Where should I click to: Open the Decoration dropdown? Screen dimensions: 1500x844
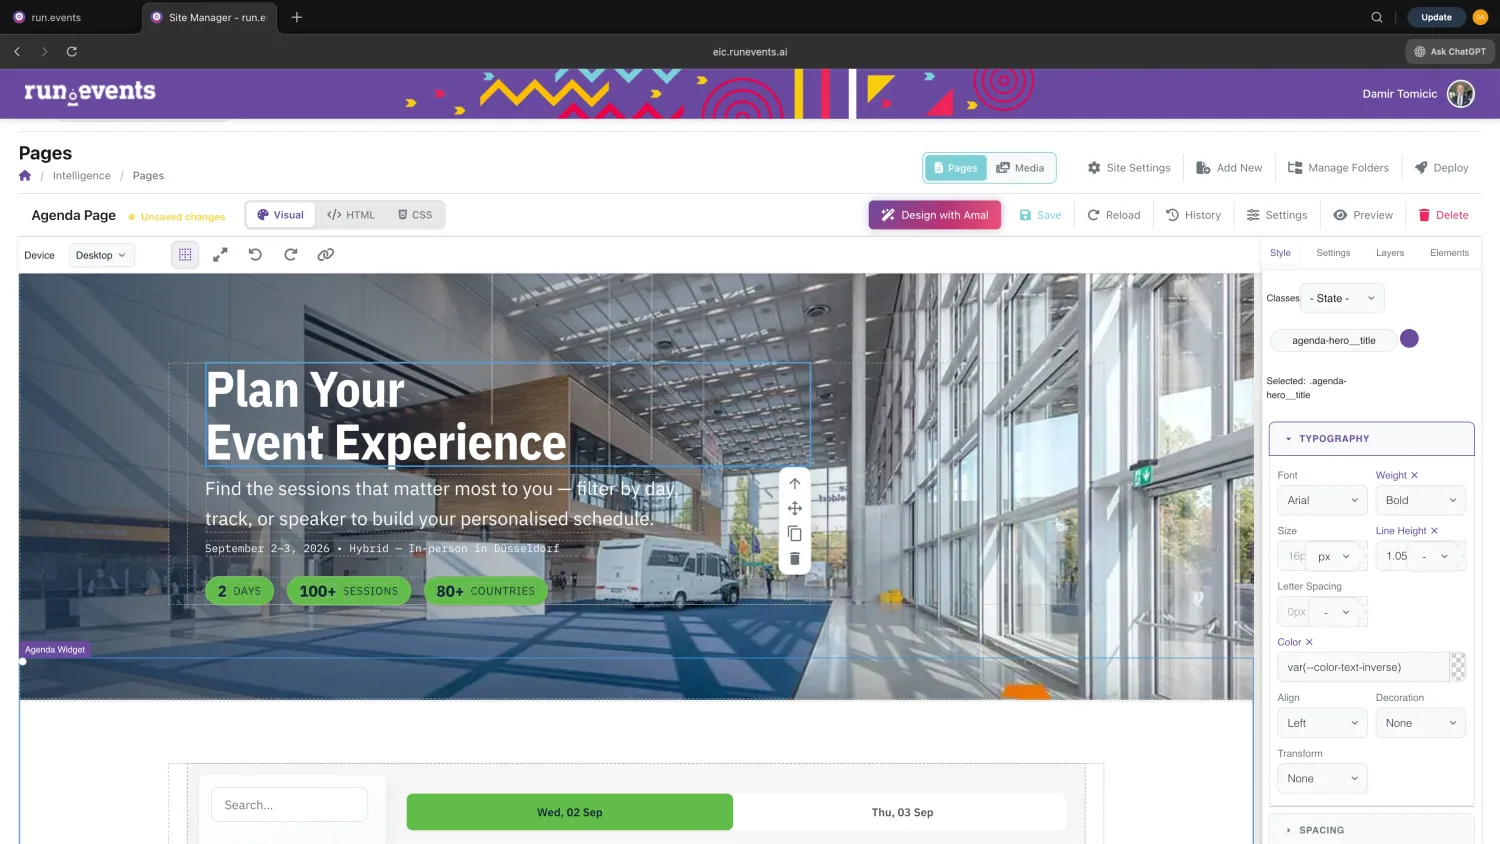[1420, 723]
